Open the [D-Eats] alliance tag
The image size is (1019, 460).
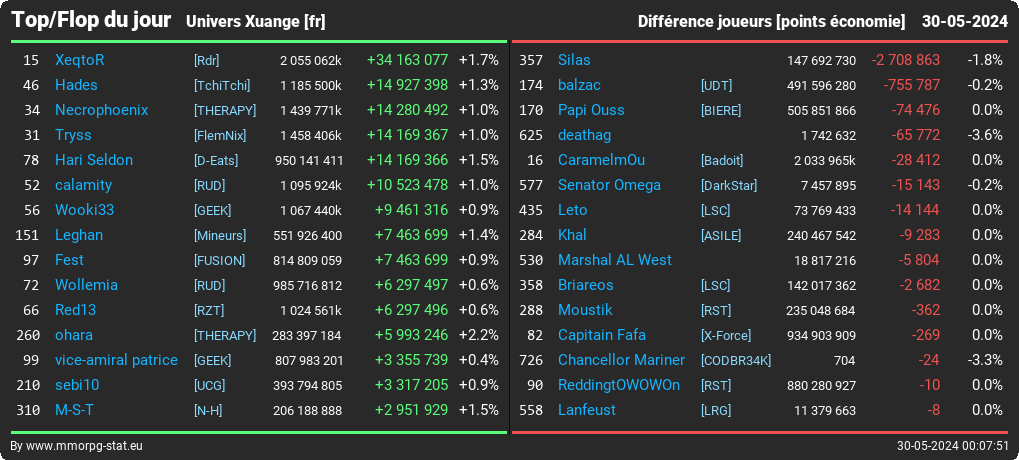tap(216, 160)
